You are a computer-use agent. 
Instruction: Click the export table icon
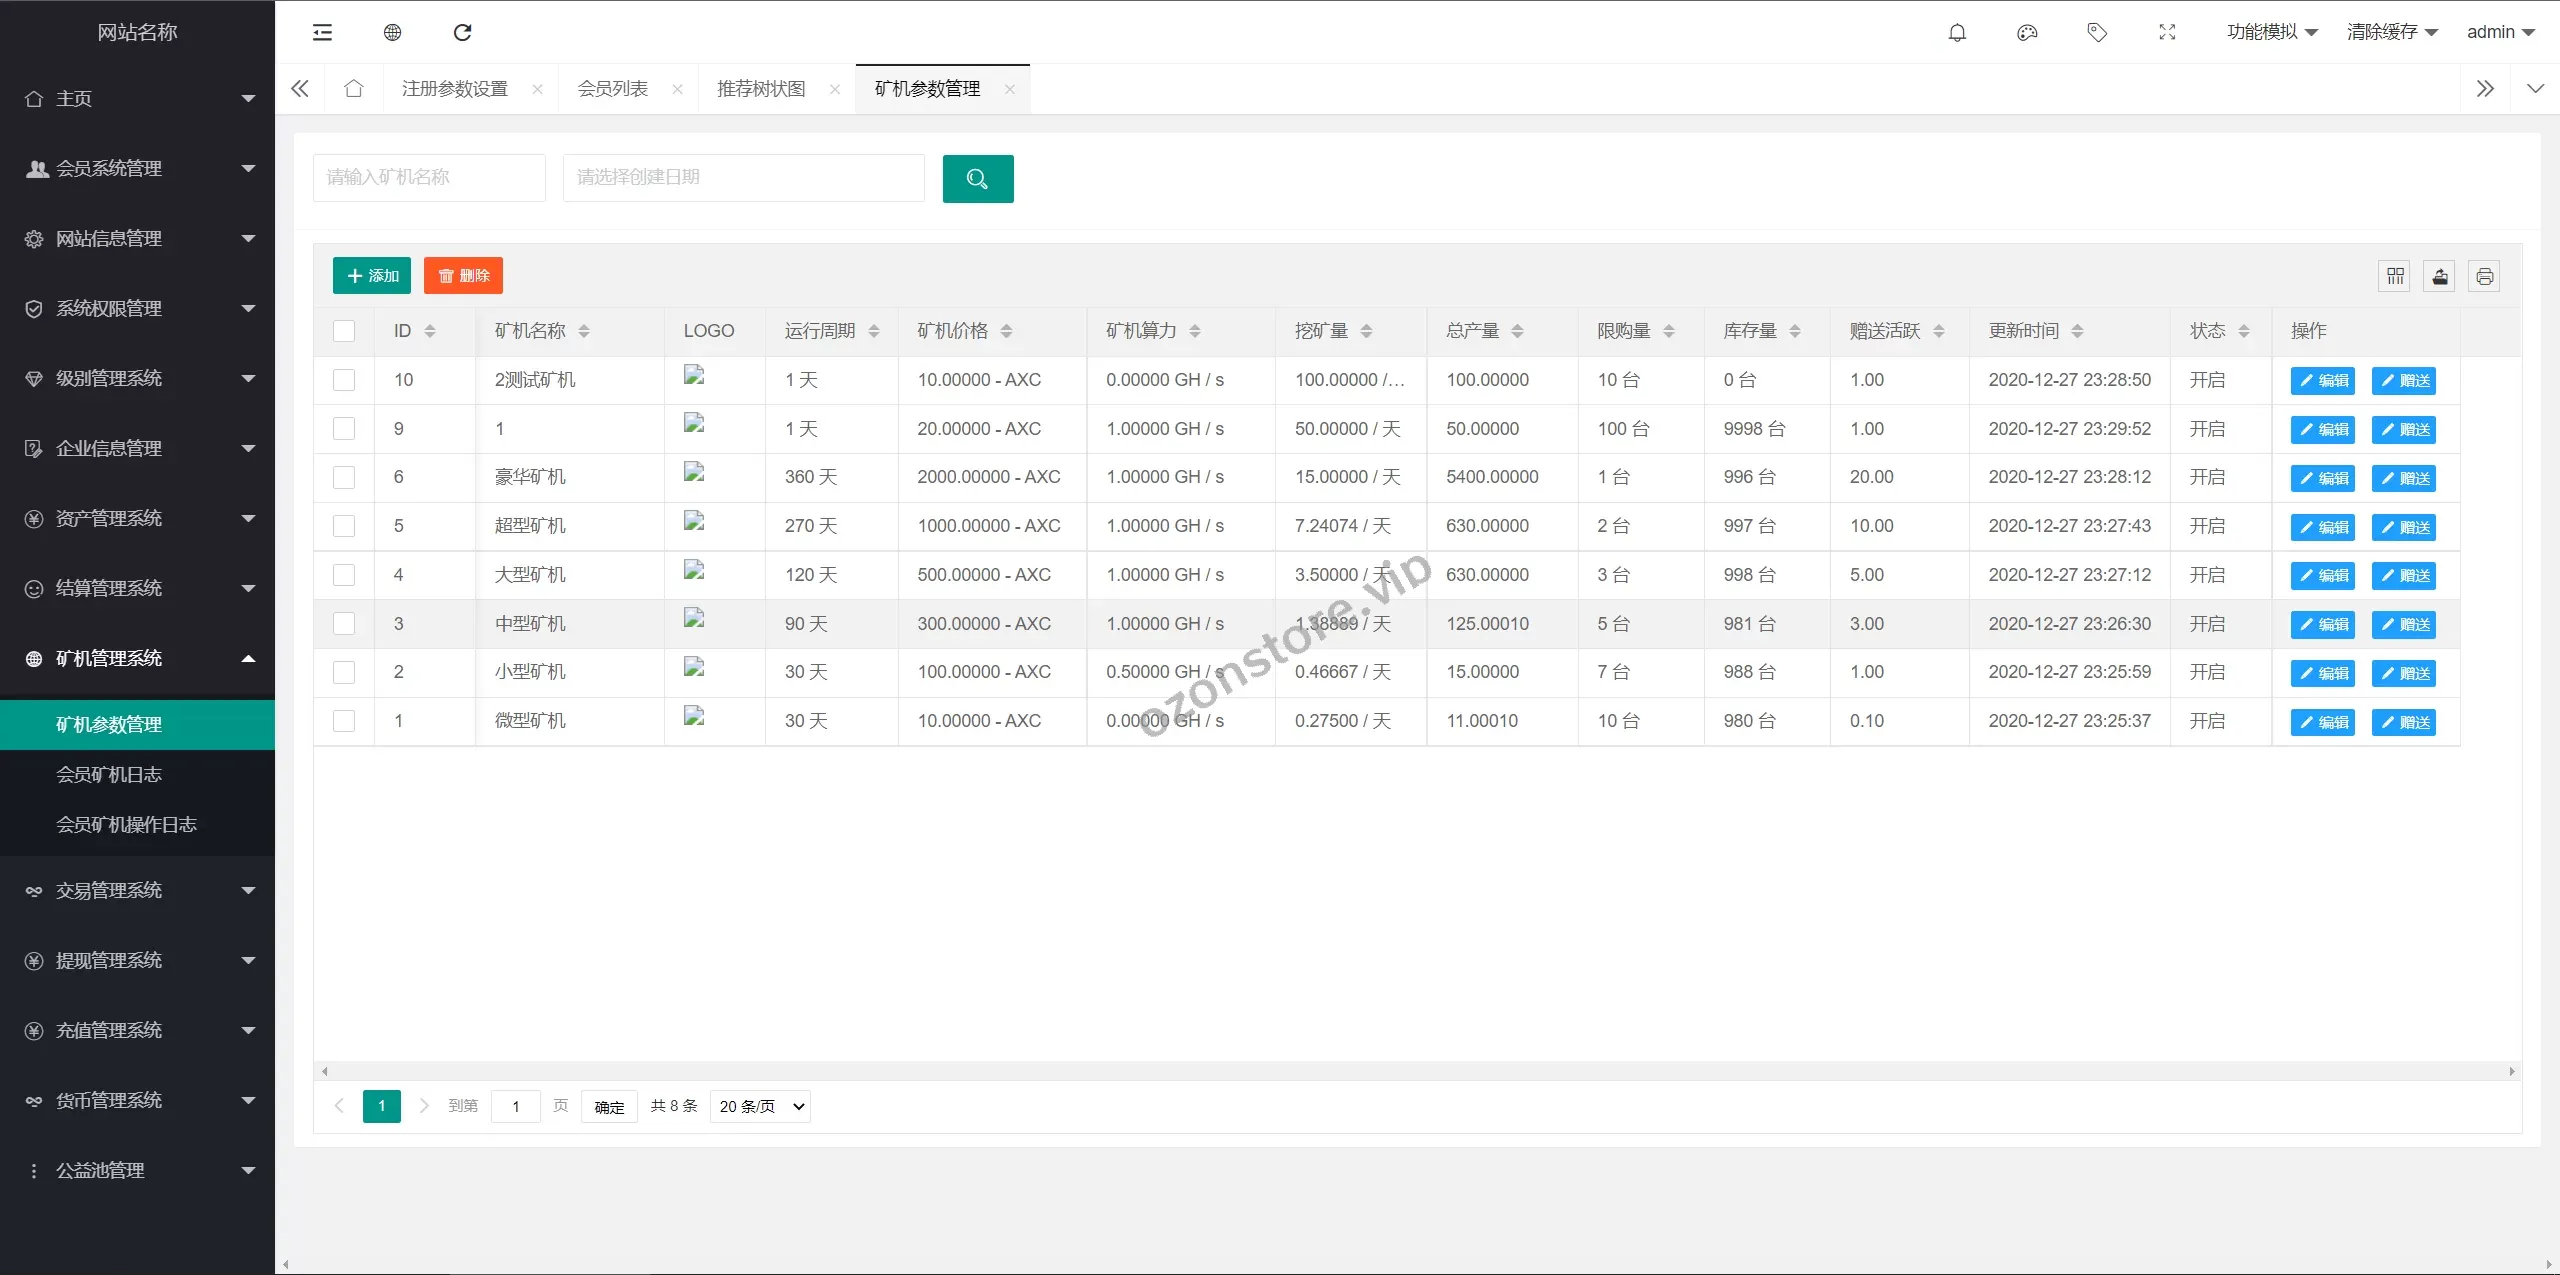pos(2440,276)
